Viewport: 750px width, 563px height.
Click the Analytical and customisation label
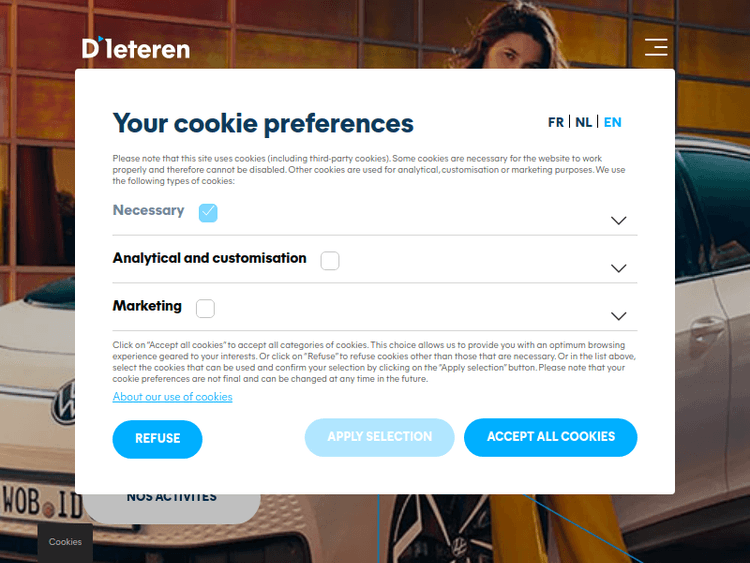click(x=210, y=258)
